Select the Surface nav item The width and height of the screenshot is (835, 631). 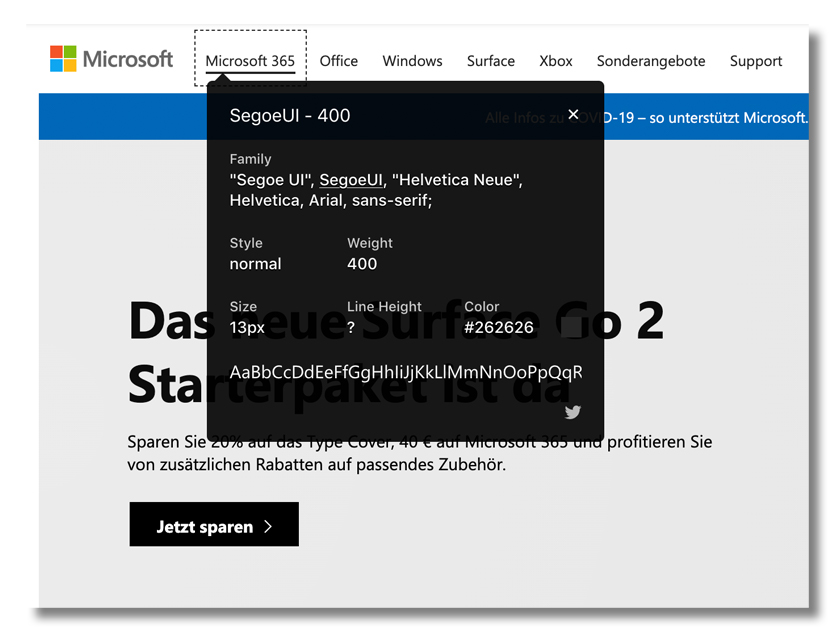pos(490,61)
